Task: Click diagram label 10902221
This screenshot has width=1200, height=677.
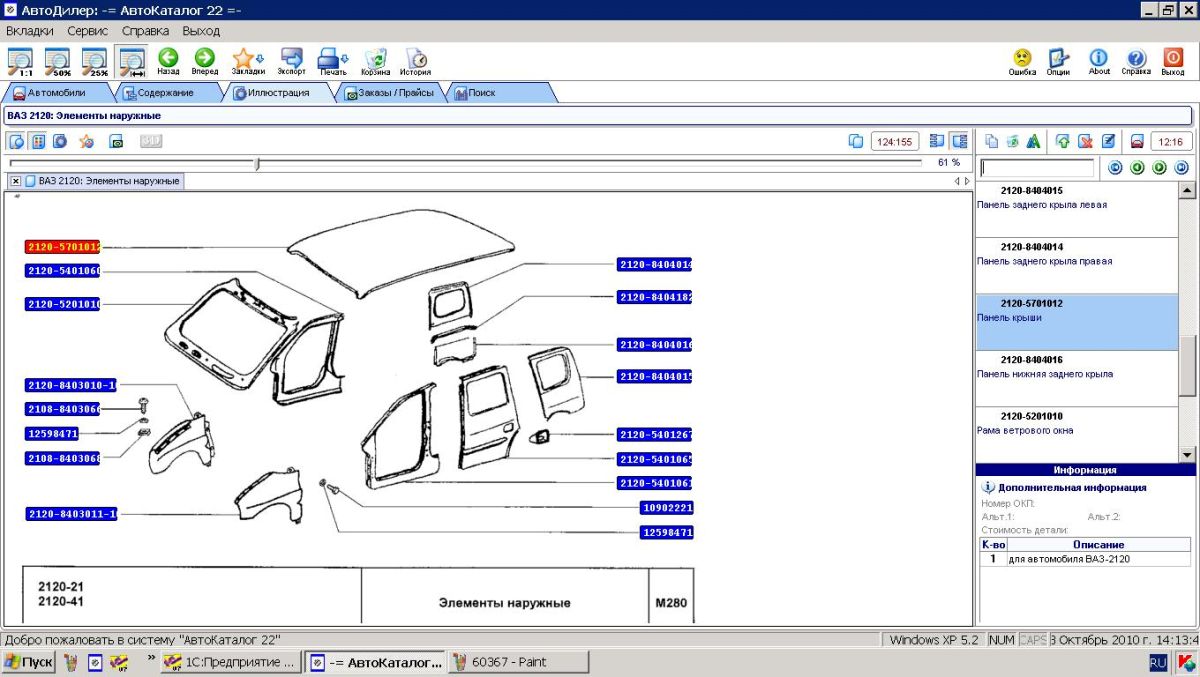Action: click(667, 508)
